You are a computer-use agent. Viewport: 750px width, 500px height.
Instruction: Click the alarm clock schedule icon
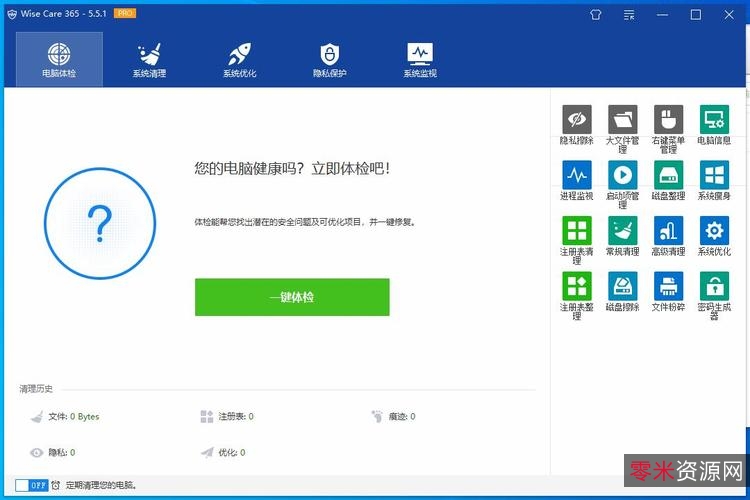(55, 485)
